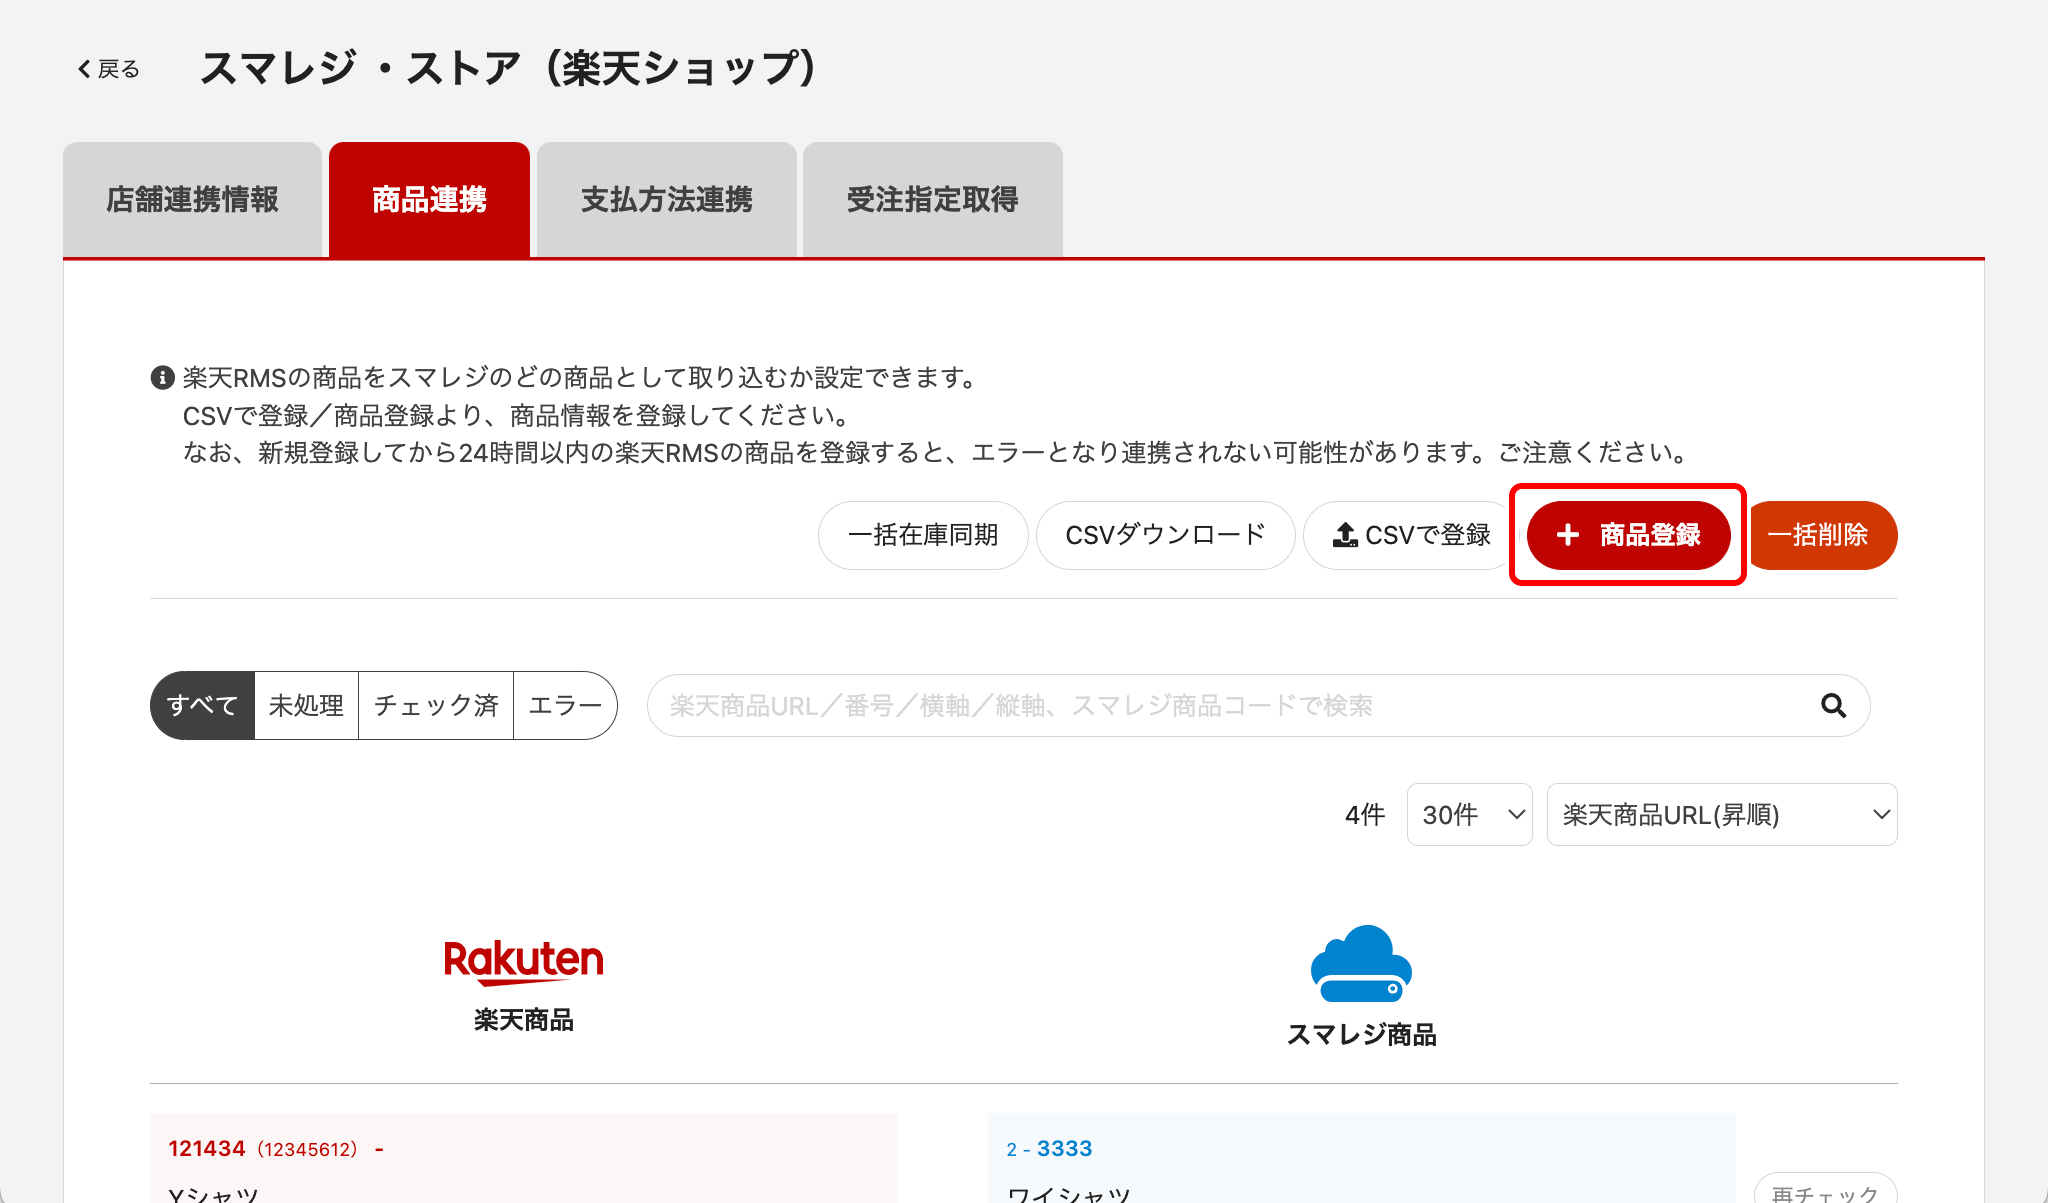Filter by エラー status

tap(565, 706)
